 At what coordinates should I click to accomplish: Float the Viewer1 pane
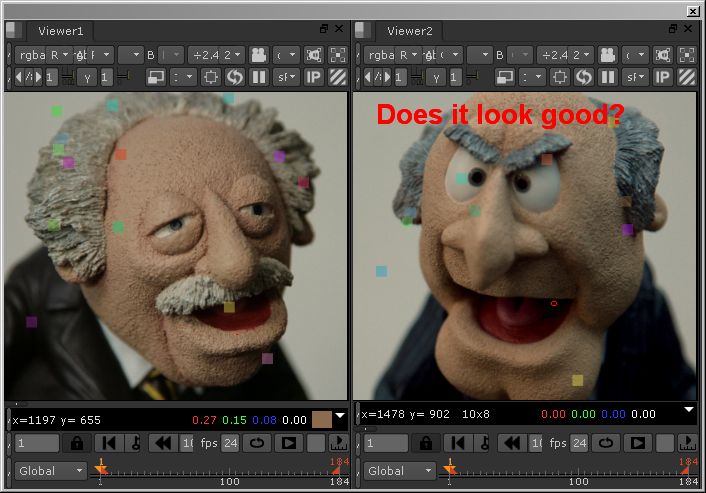pyautogui.click(x=324, y=29)
